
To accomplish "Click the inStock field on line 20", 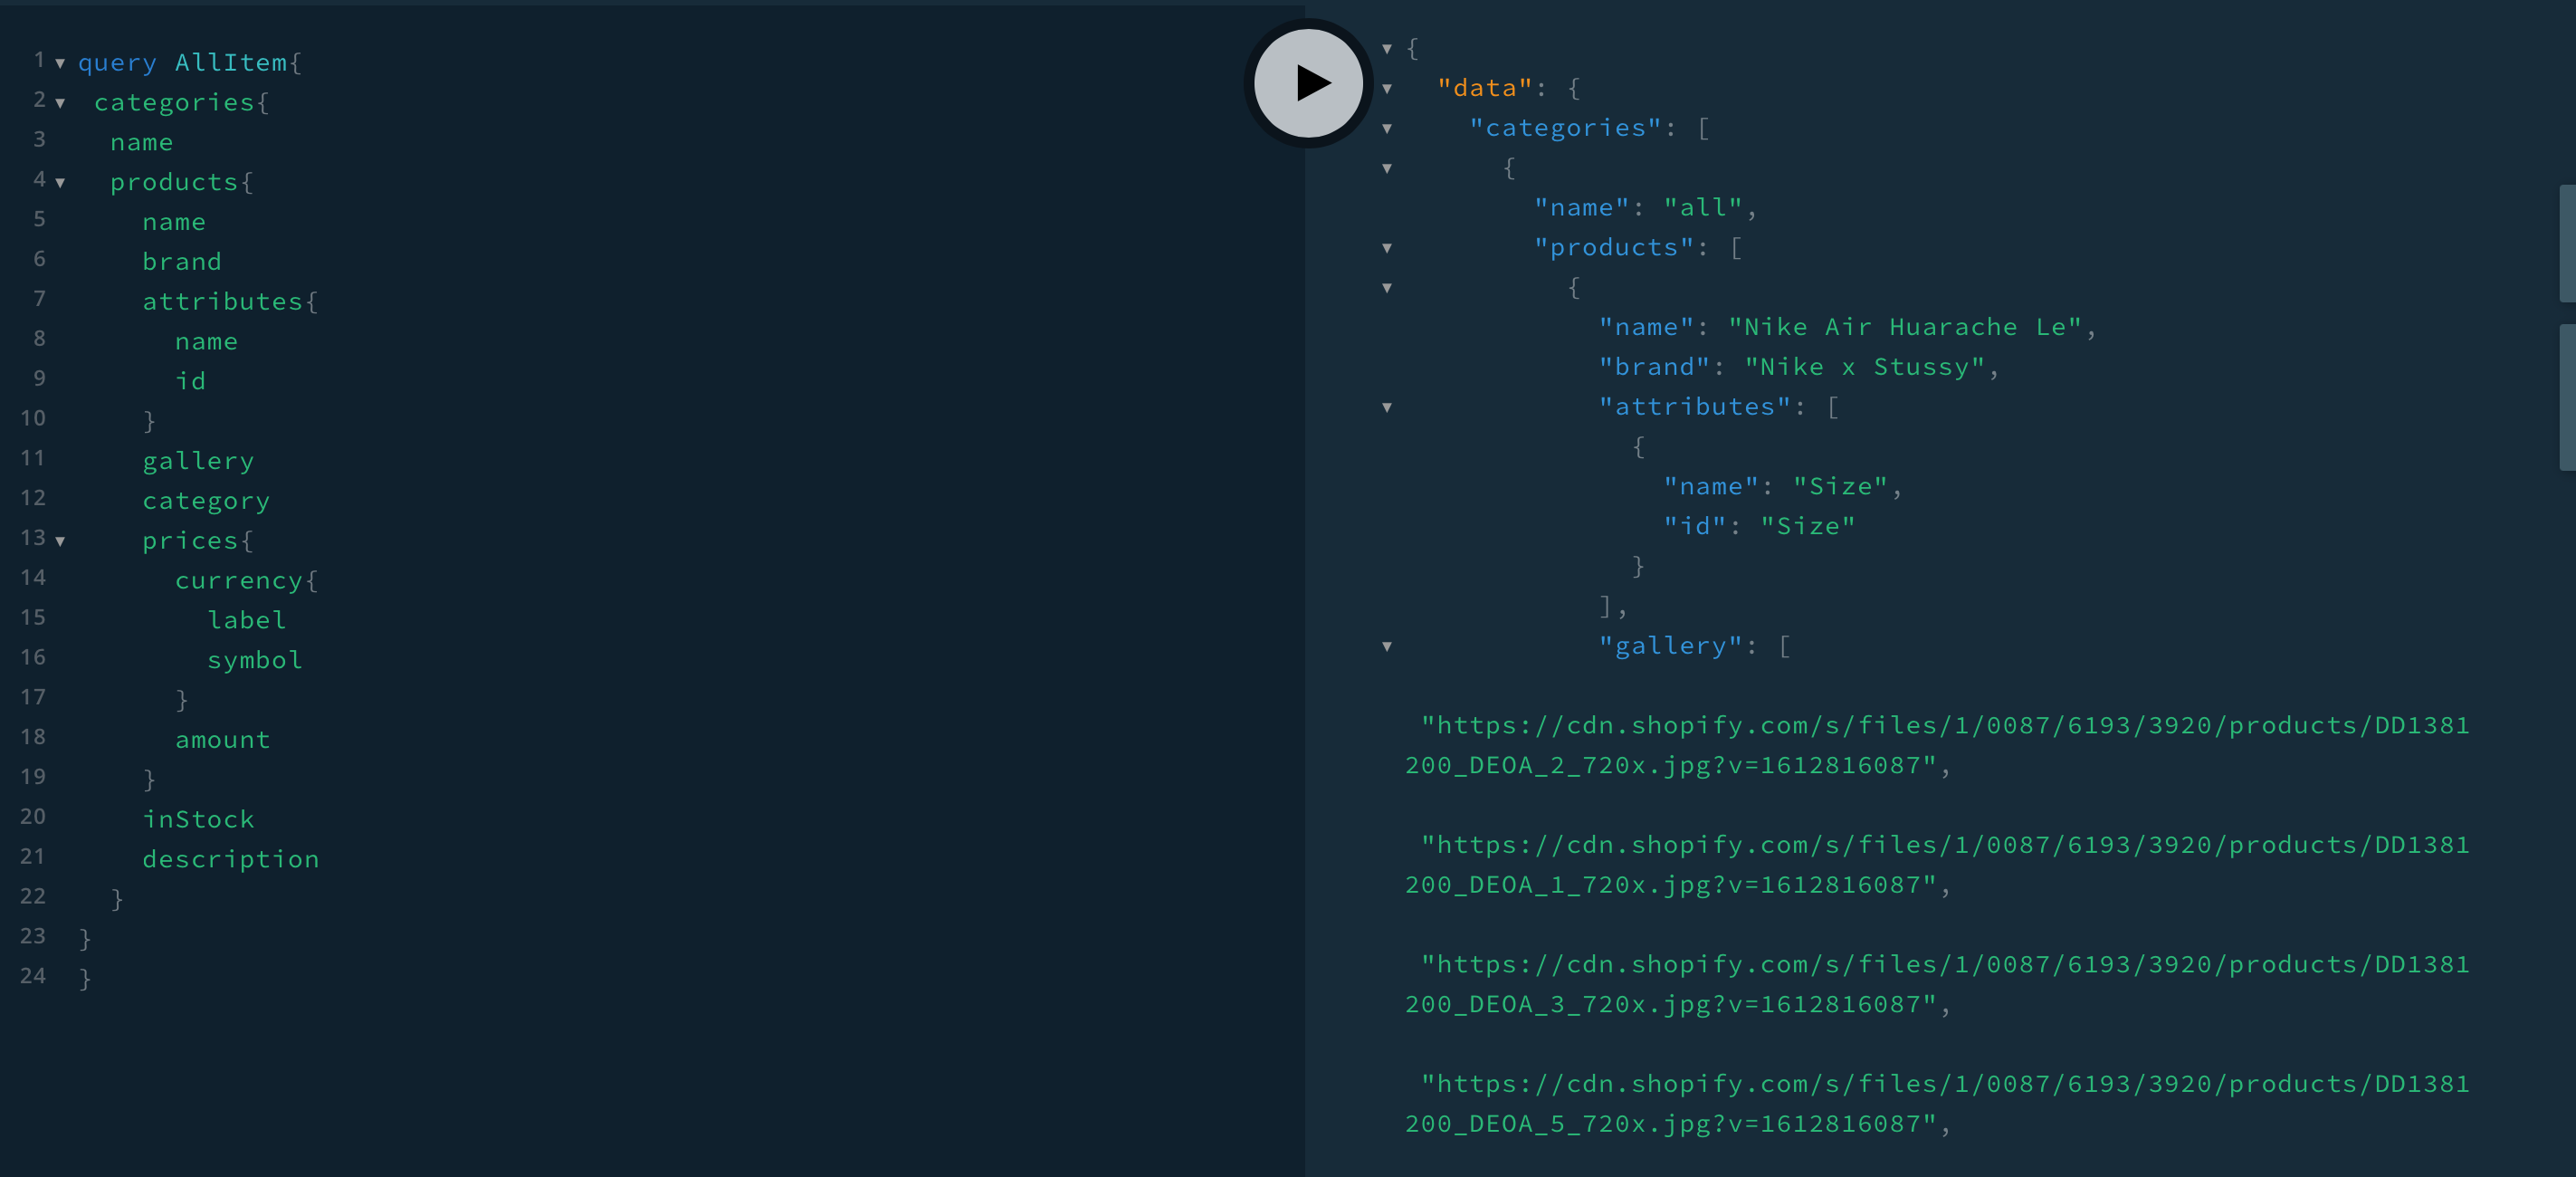I will (198, 819).
